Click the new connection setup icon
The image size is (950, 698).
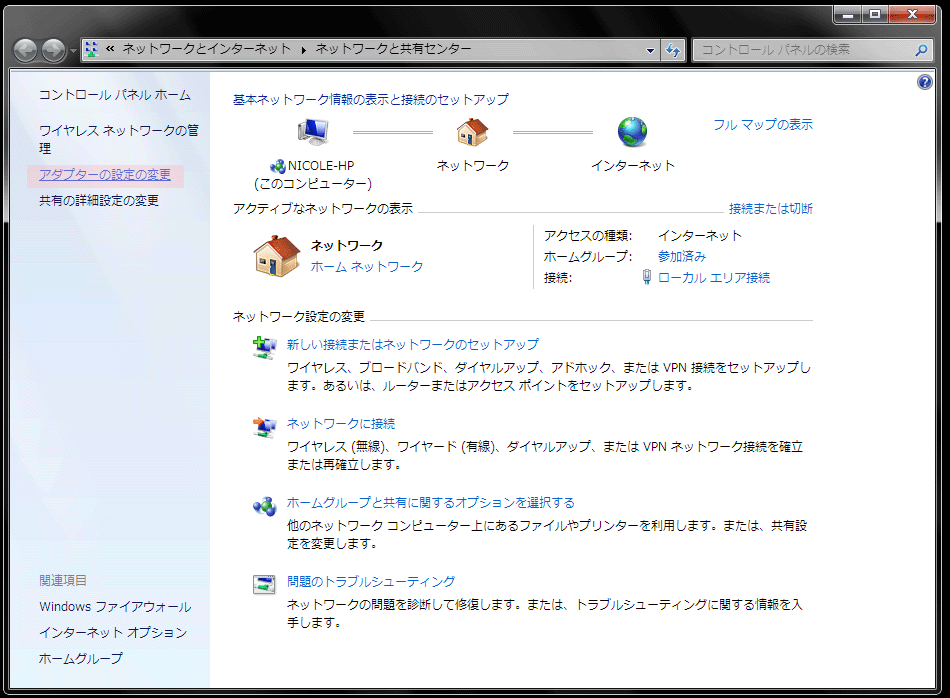pyautogui.click(x=264, y=348)
